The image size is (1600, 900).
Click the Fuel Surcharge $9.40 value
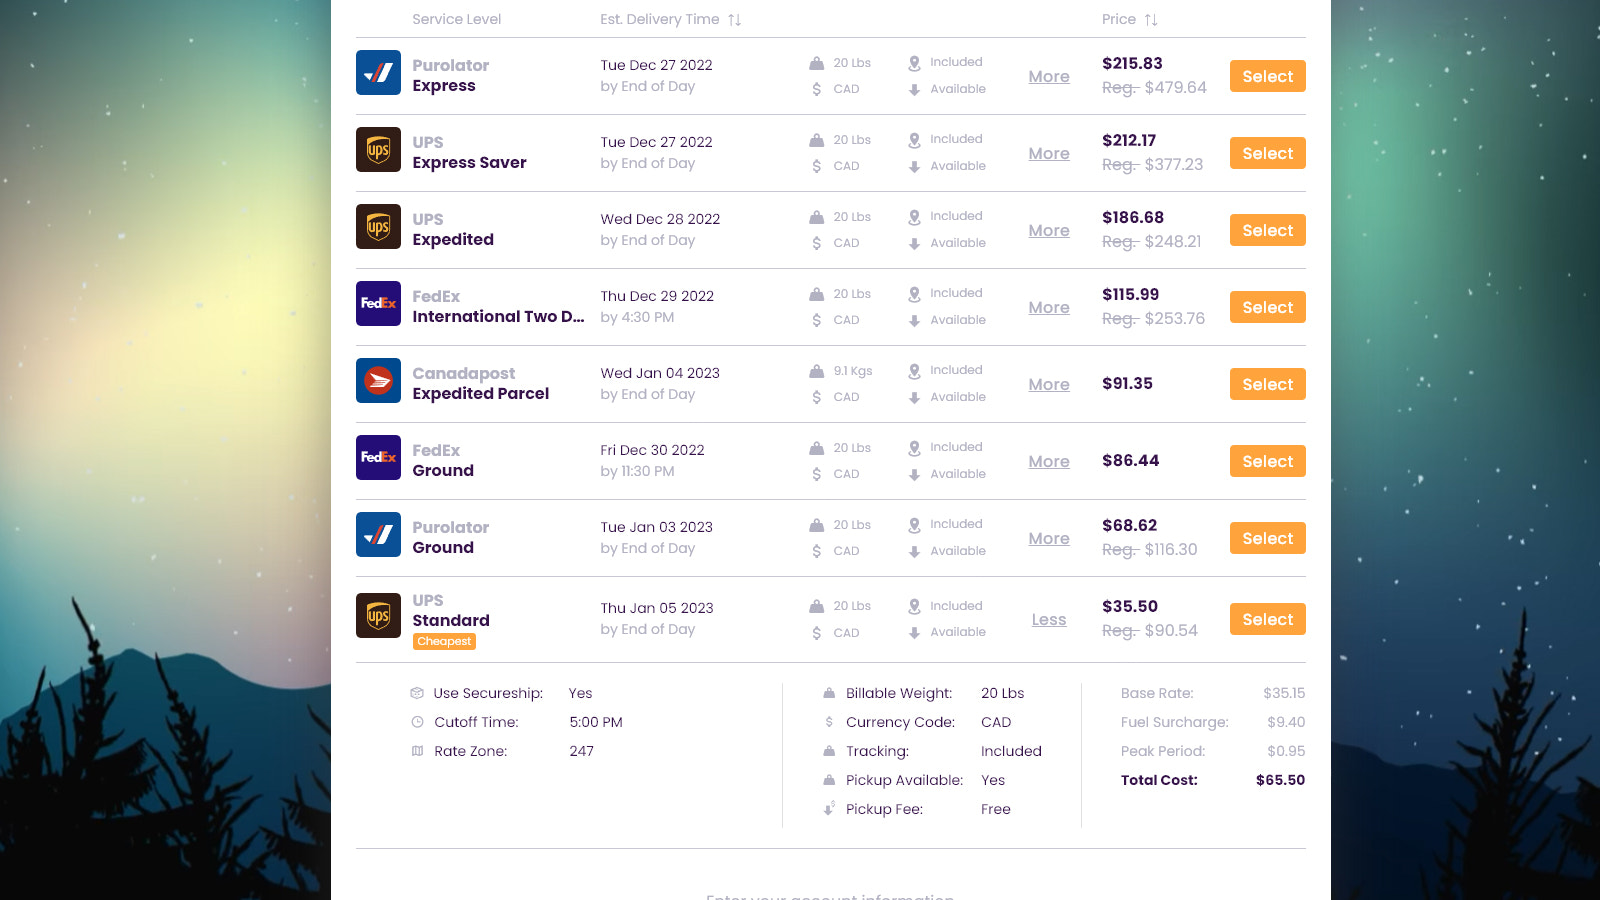tap(1286, 722)
